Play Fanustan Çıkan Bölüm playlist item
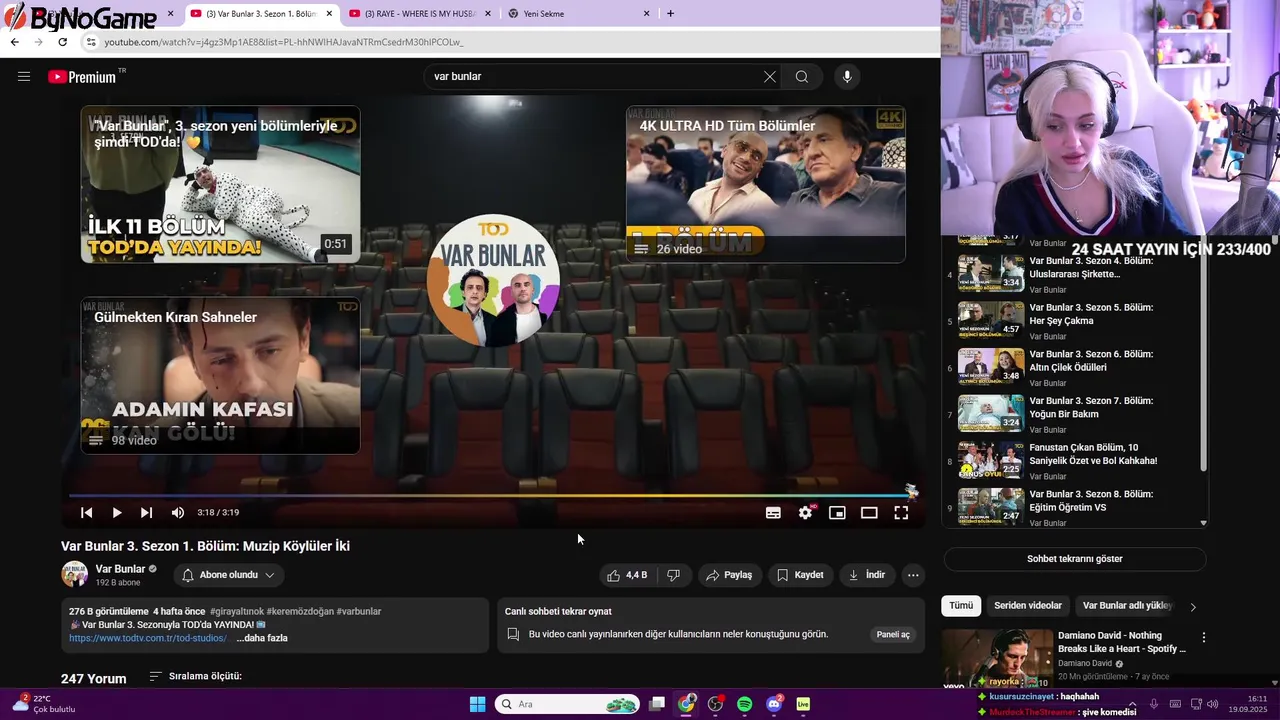This screenshot has width=1280, height=720. point(1075,461)
